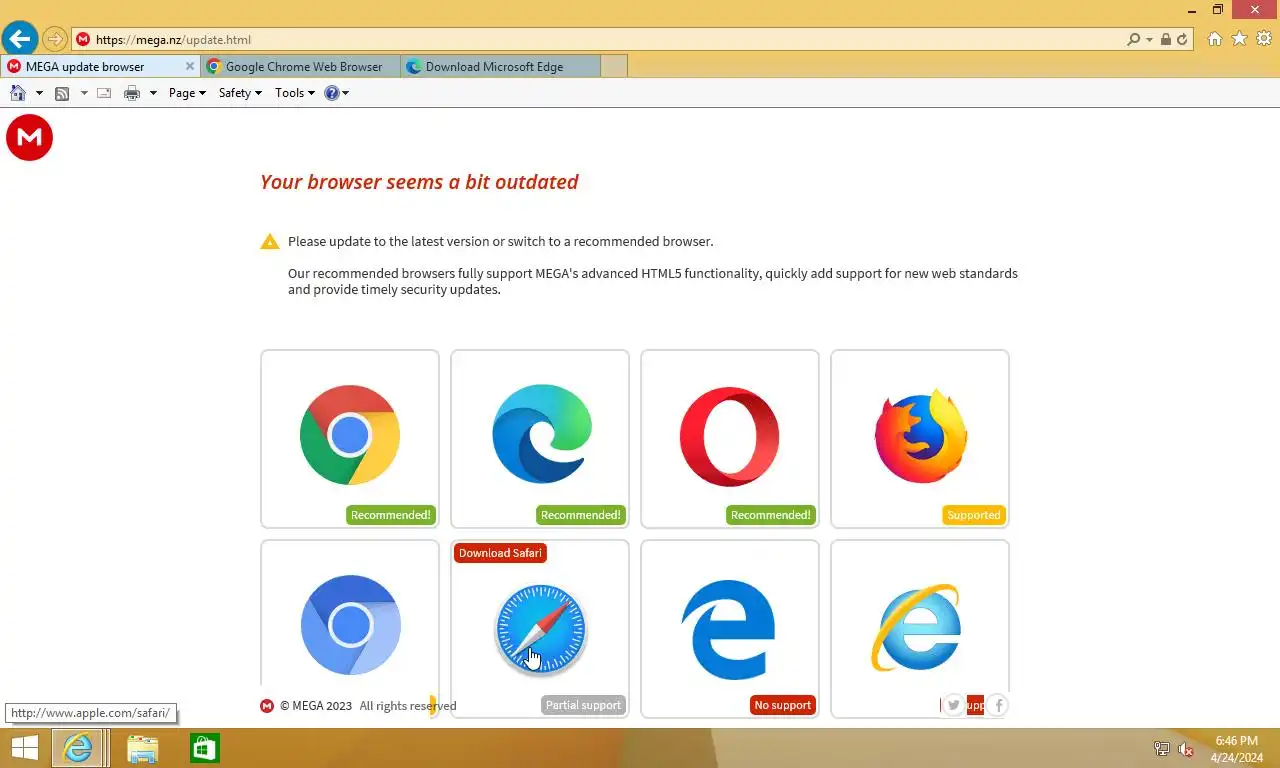Expand the feeds dropdown arrow
The height and width of the screenshot is (768, 1280).
[x=84, y=93]
